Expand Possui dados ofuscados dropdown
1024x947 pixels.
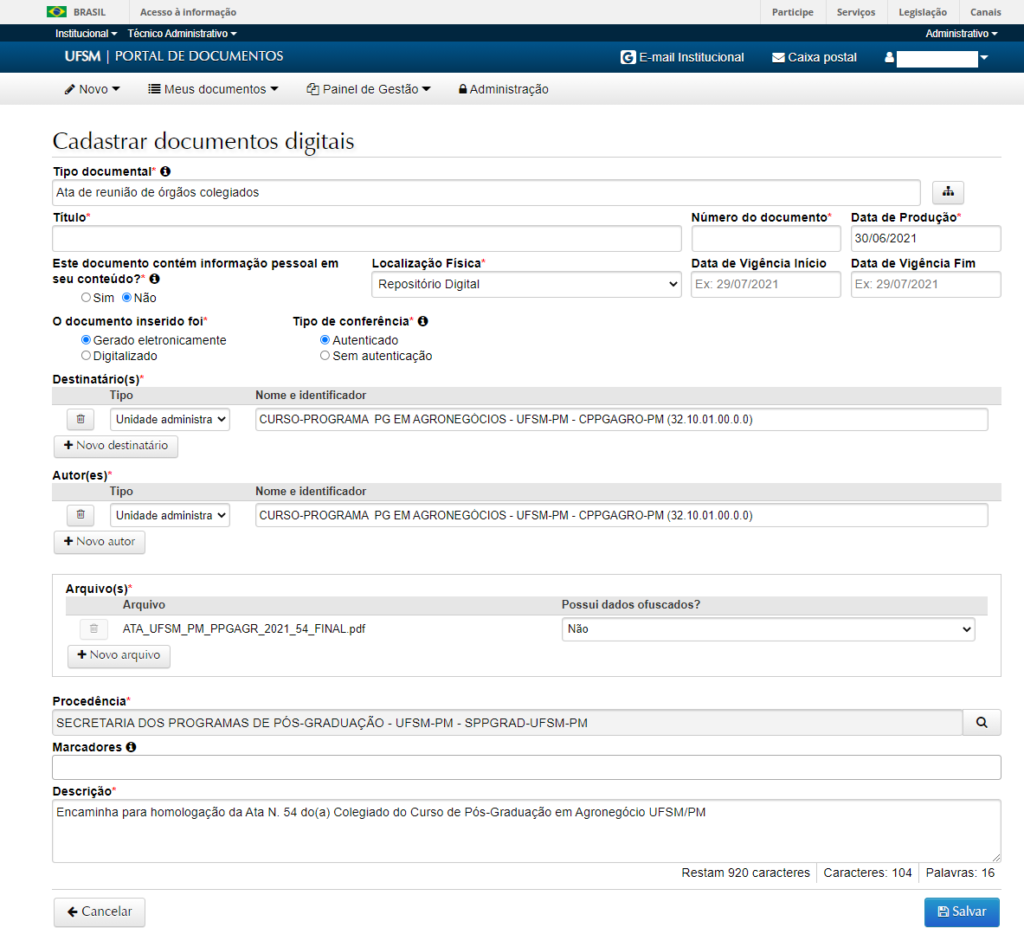(767, 629)
